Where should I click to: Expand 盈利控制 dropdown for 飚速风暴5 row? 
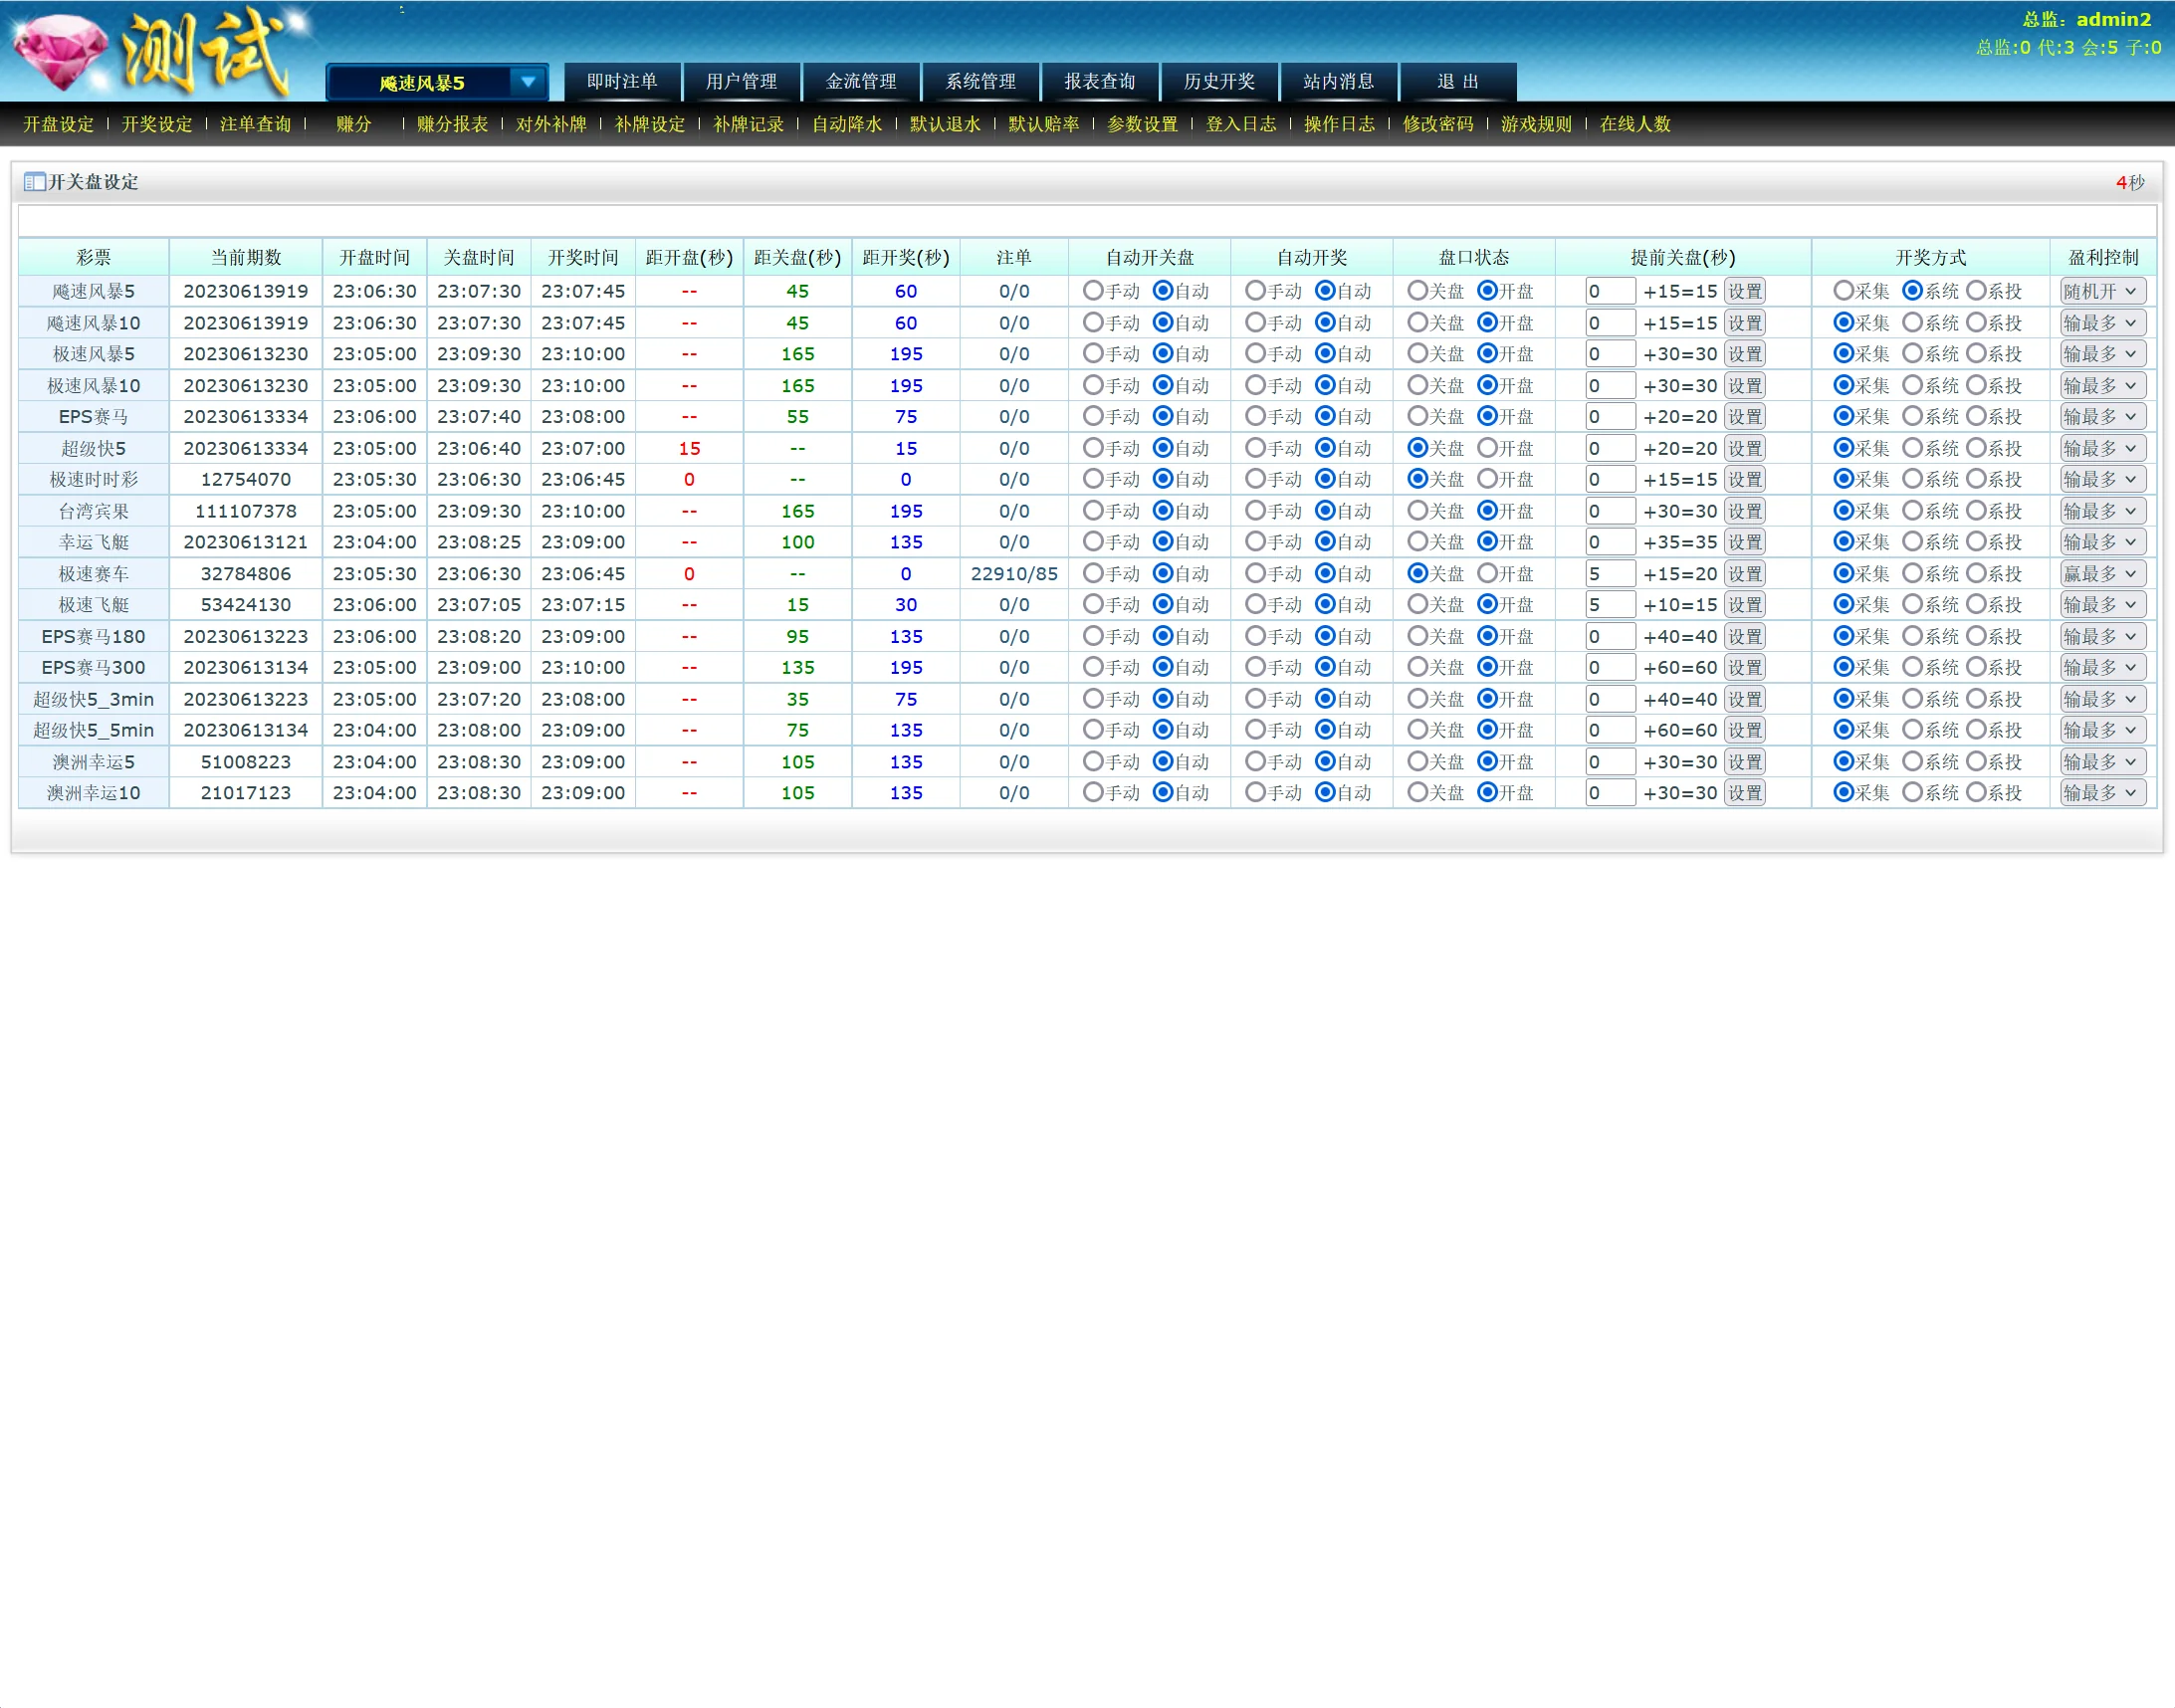point(2101,291)
